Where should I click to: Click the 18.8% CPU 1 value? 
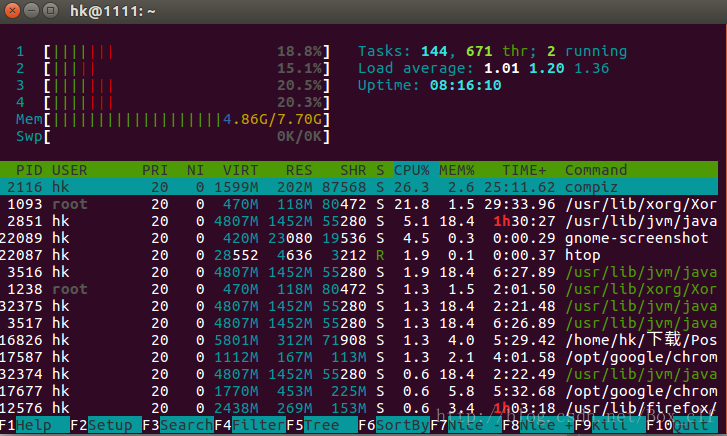pyautogui.click(x=300, y=51)
